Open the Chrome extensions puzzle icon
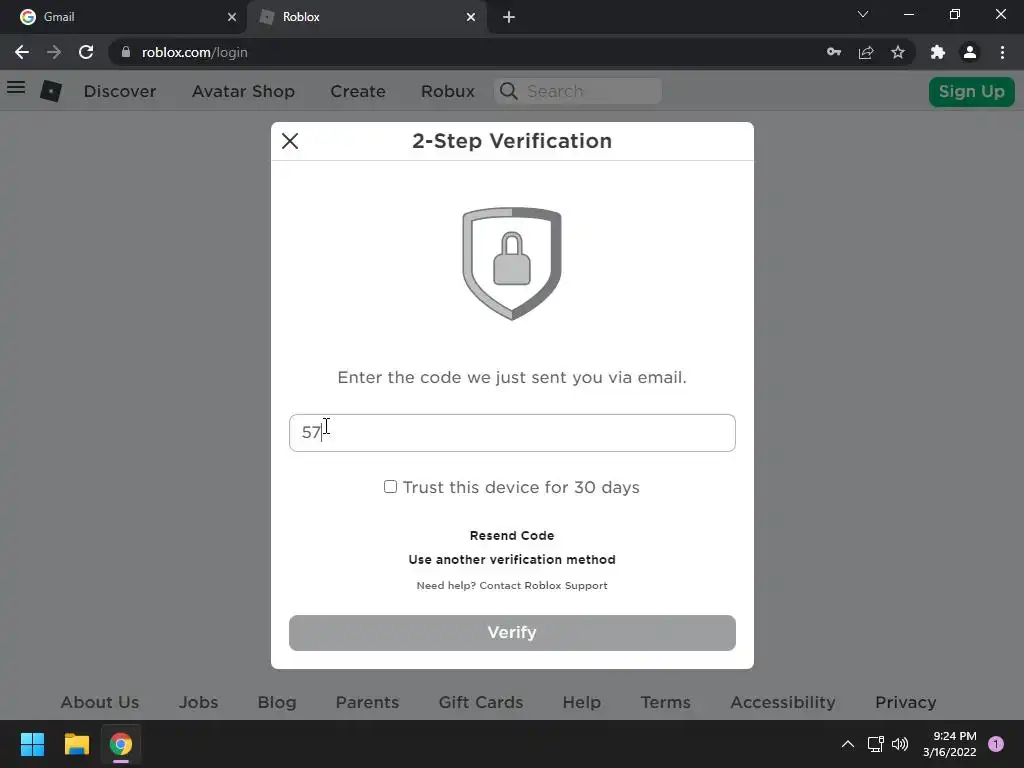The height and width of the screenshot is (768, 1024). click(x=938, y=52)
